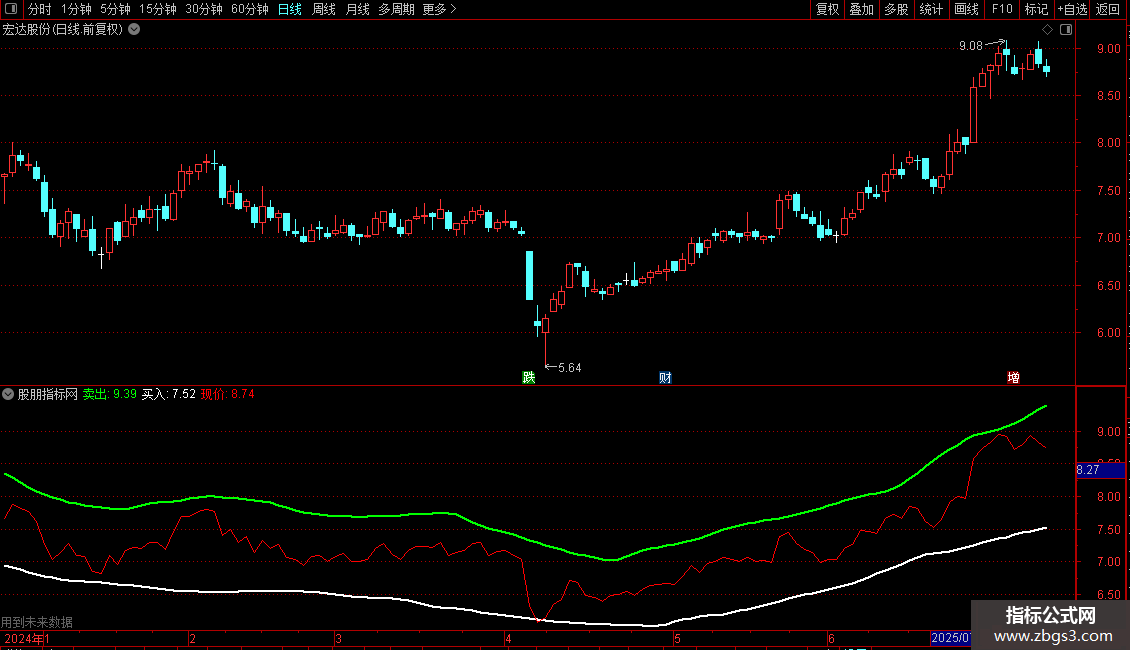Click the red 增 event marker

[x=1013, y=378]
